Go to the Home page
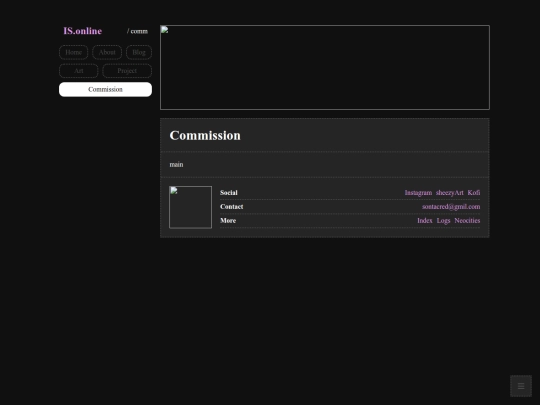The width and height of the screenshot is (540, 405). [73, 52]
